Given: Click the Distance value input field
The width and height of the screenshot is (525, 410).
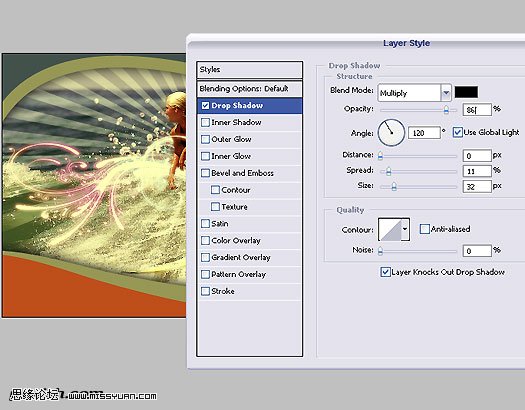Looking at the screenshot, I should 477,156.
